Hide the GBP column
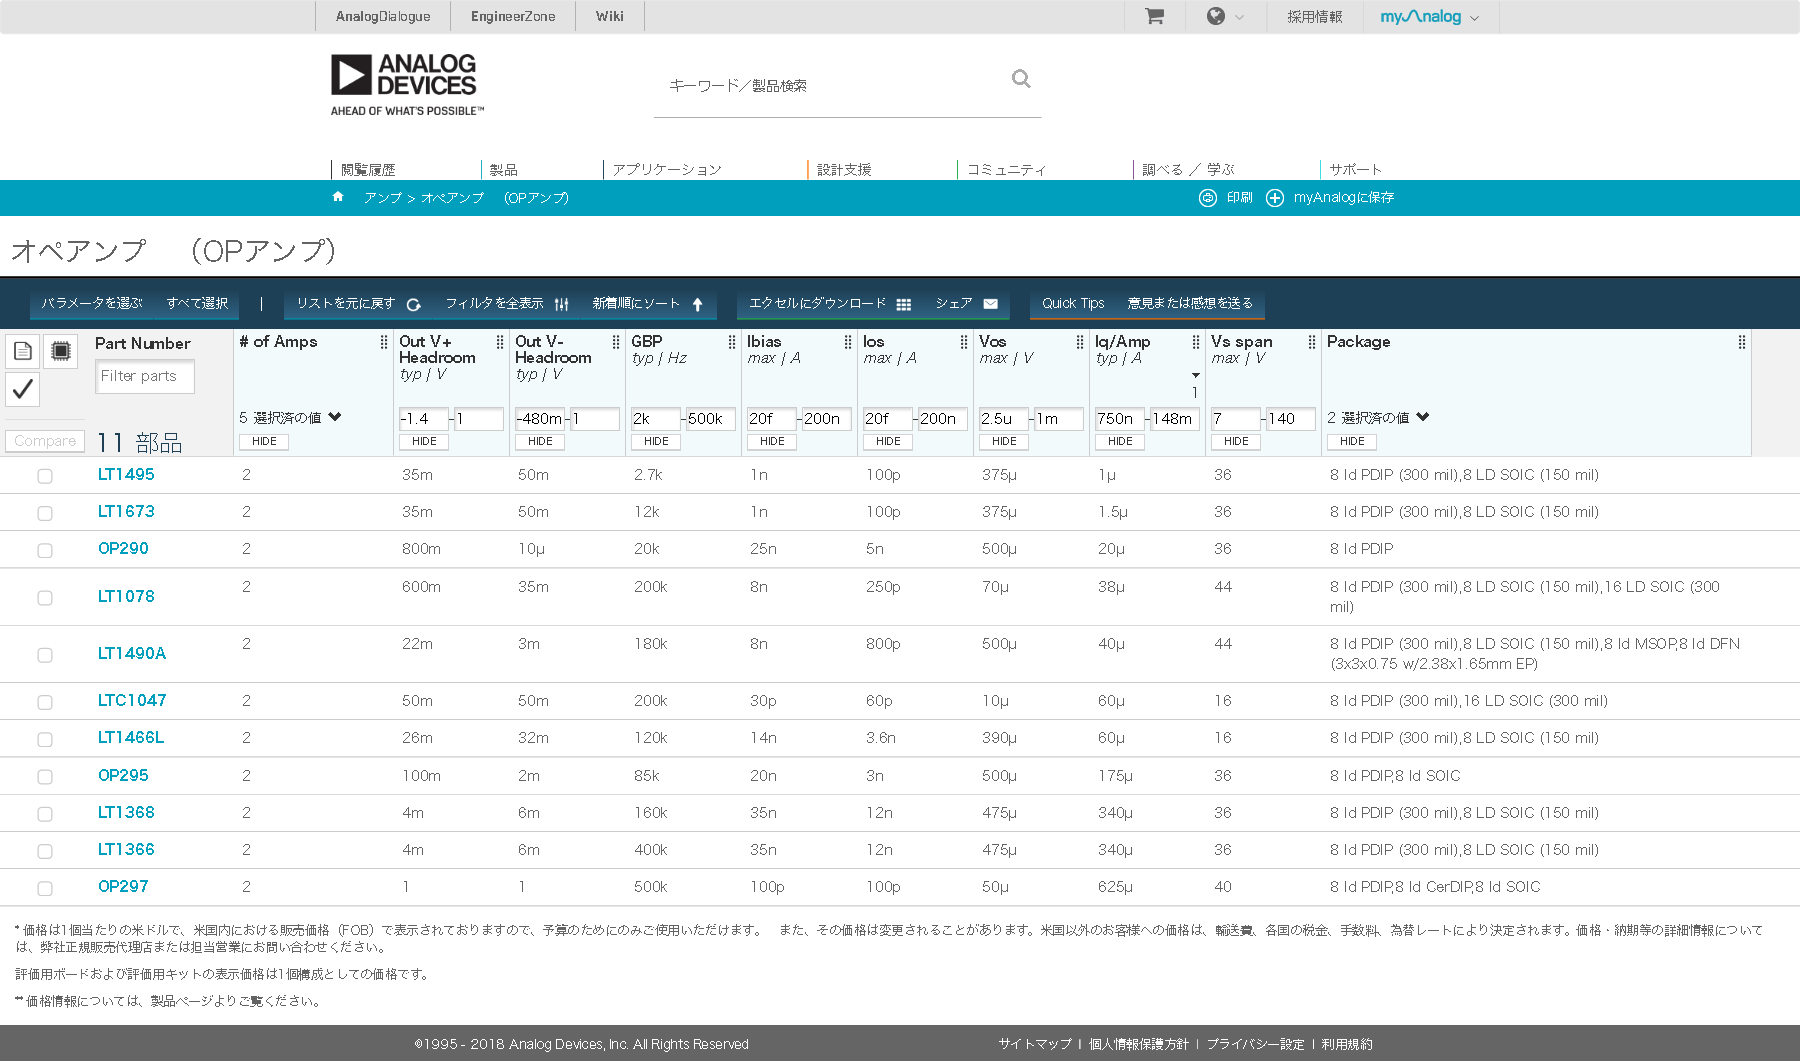The height and width of the screenshot is (1061, 1800). coord(656,441)
